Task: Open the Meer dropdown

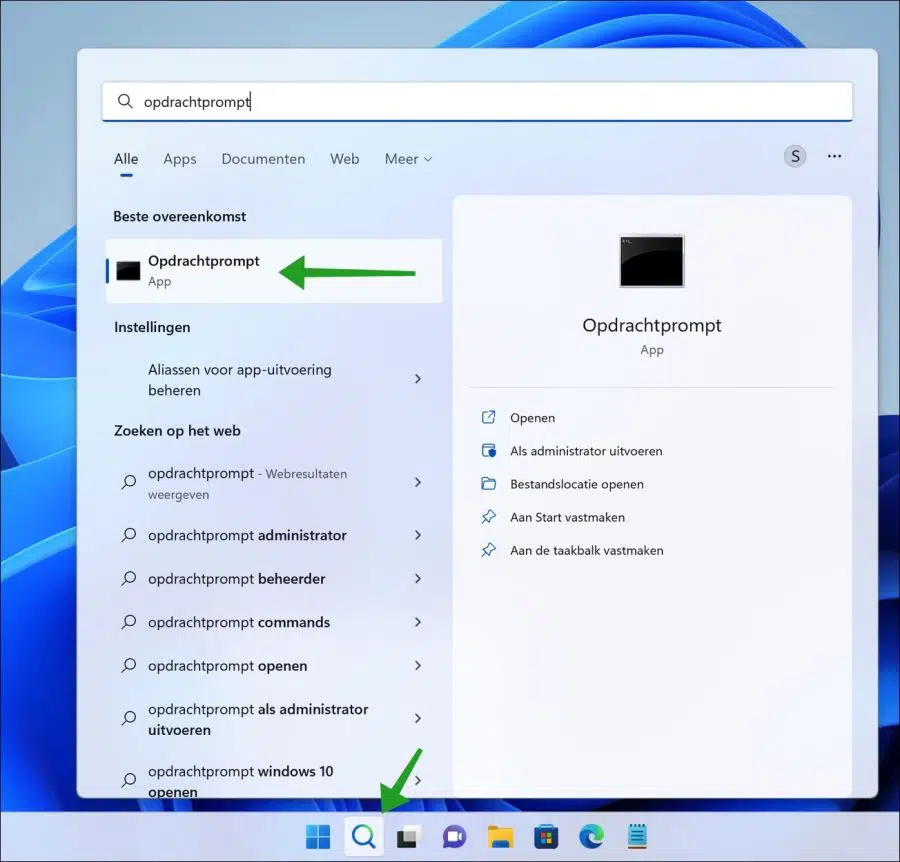Action: coord(408,159)
